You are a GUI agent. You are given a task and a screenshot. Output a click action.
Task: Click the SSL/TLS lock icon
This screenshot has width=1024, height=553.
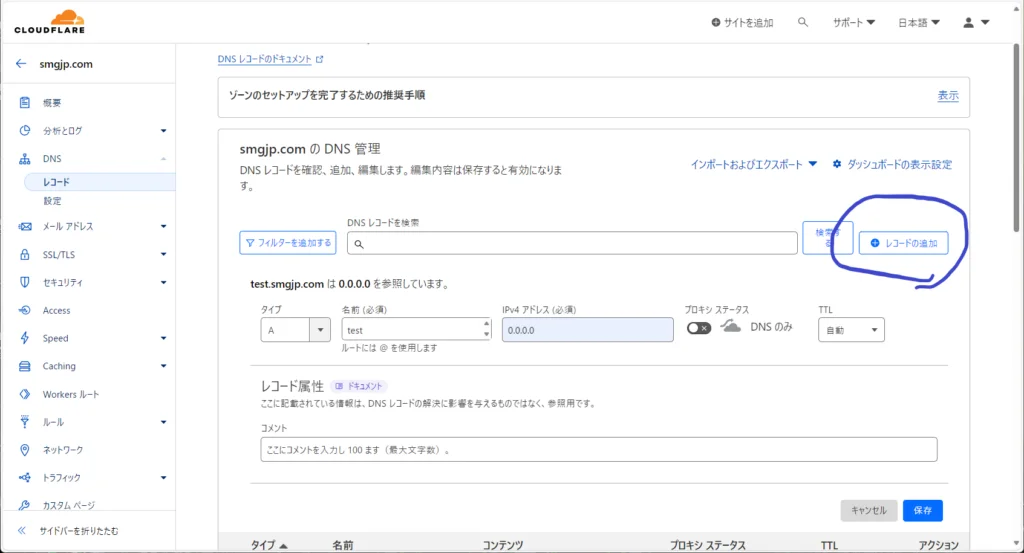(x=25, y=255)
